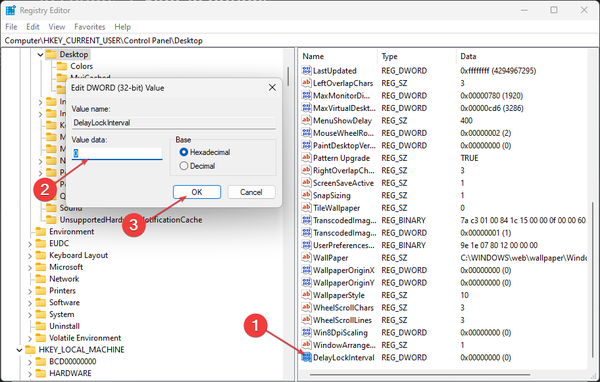Cancel the Edit DWORD dialog
This screenshot has width=600, height=382.
point(251,192)
